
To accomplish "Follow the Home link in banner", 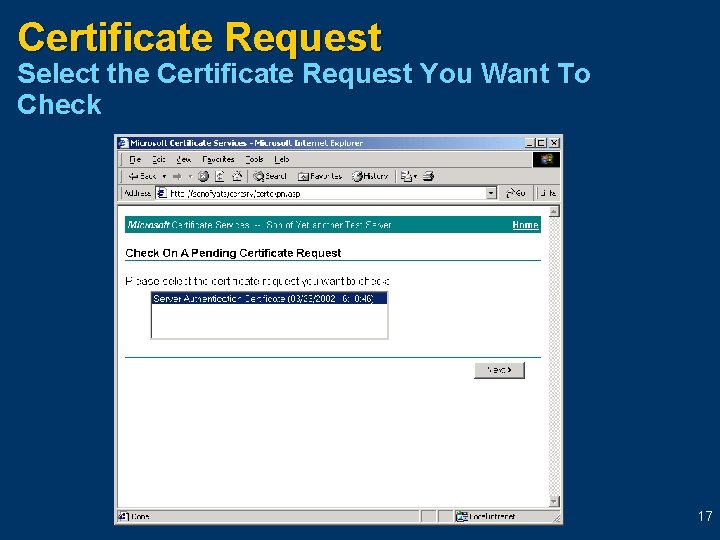I will pos(525,225).
